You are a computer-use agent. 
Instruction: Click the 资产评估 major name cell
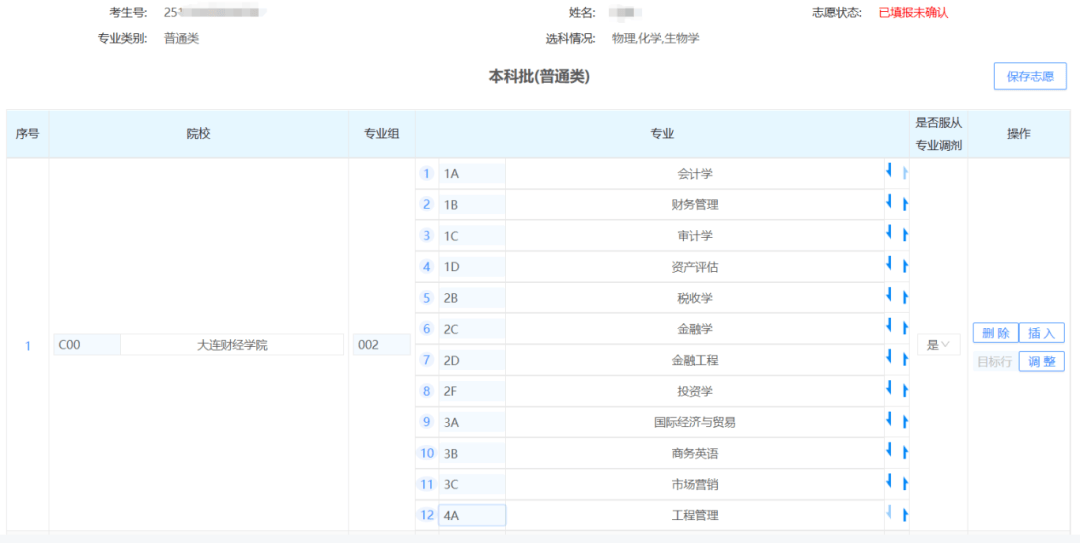point(695,267)
